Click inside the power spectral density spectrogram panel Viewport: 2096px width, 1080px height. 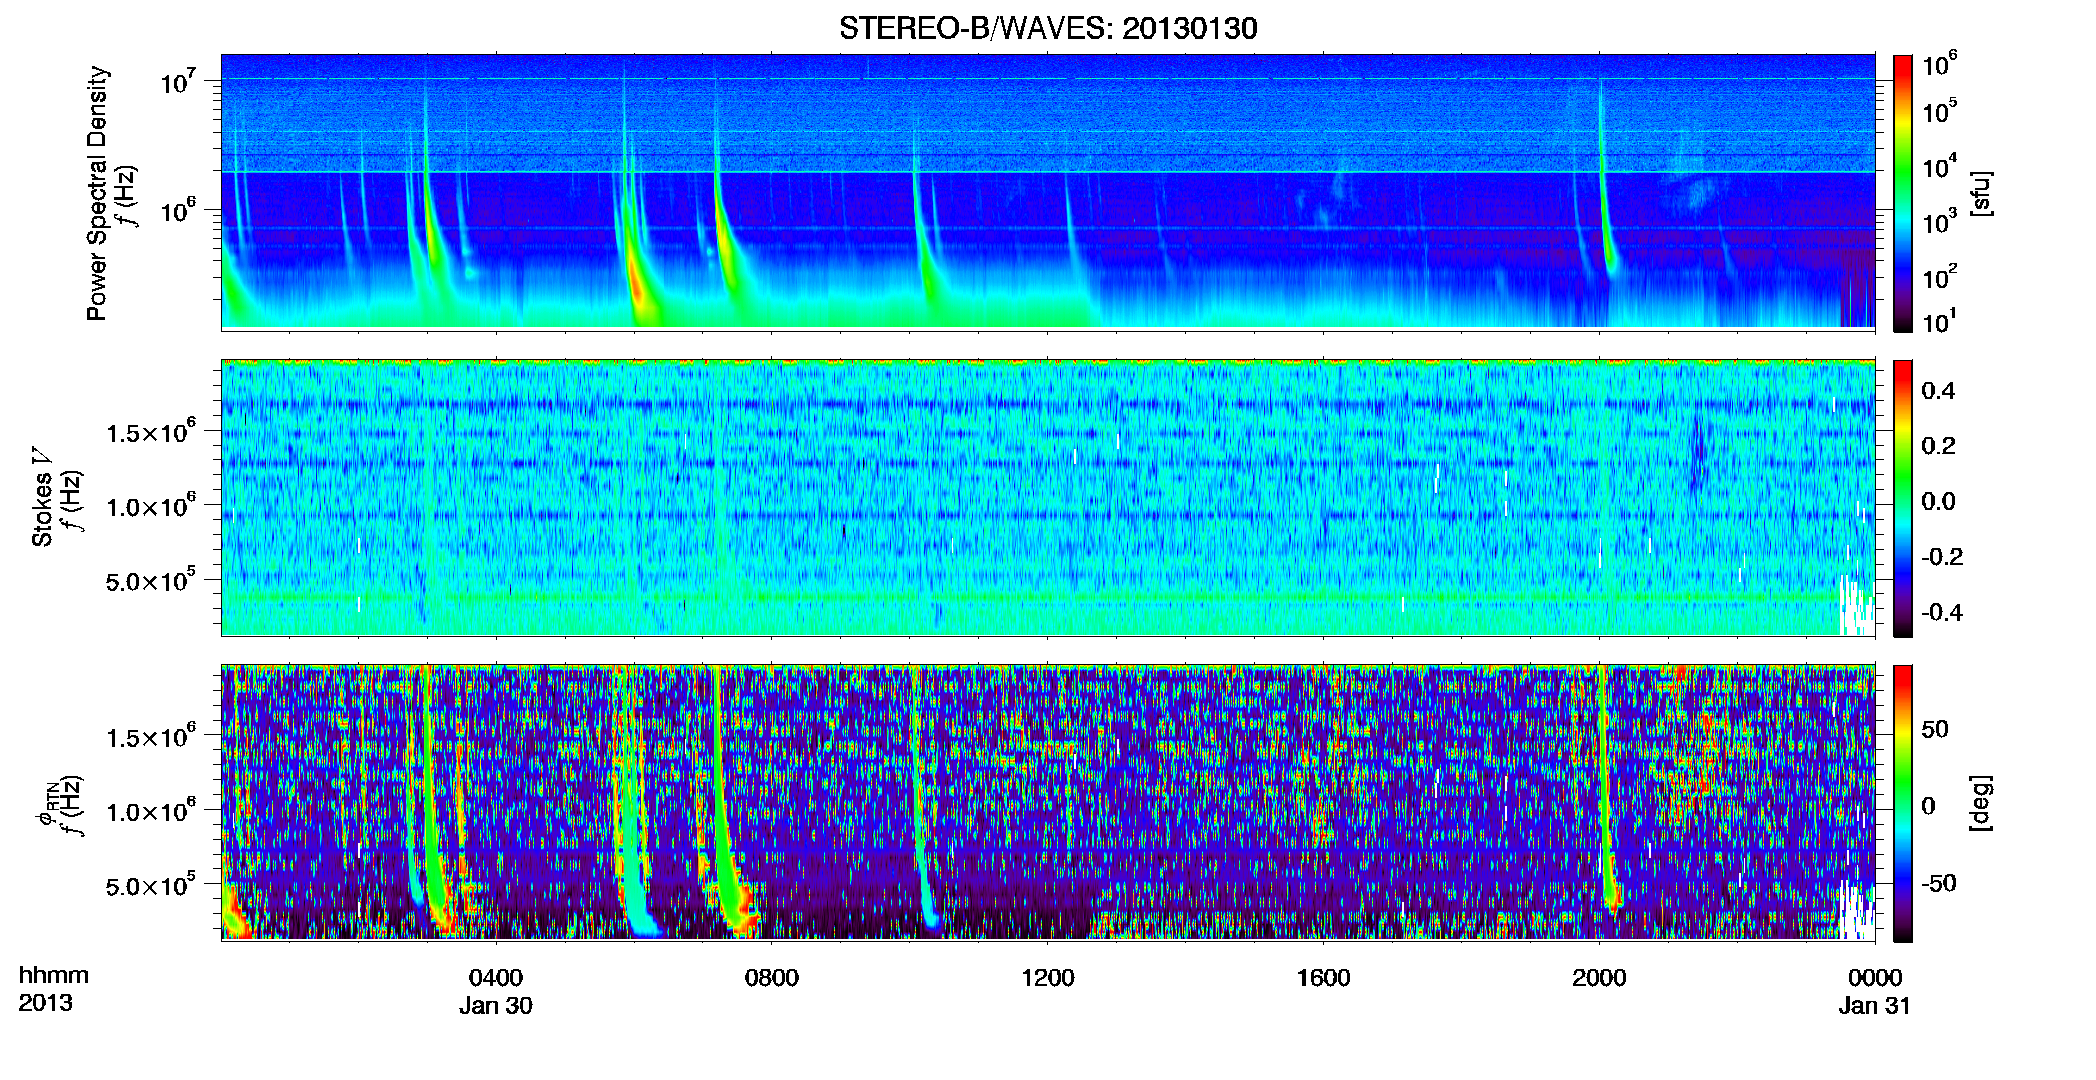[1048, 191]
